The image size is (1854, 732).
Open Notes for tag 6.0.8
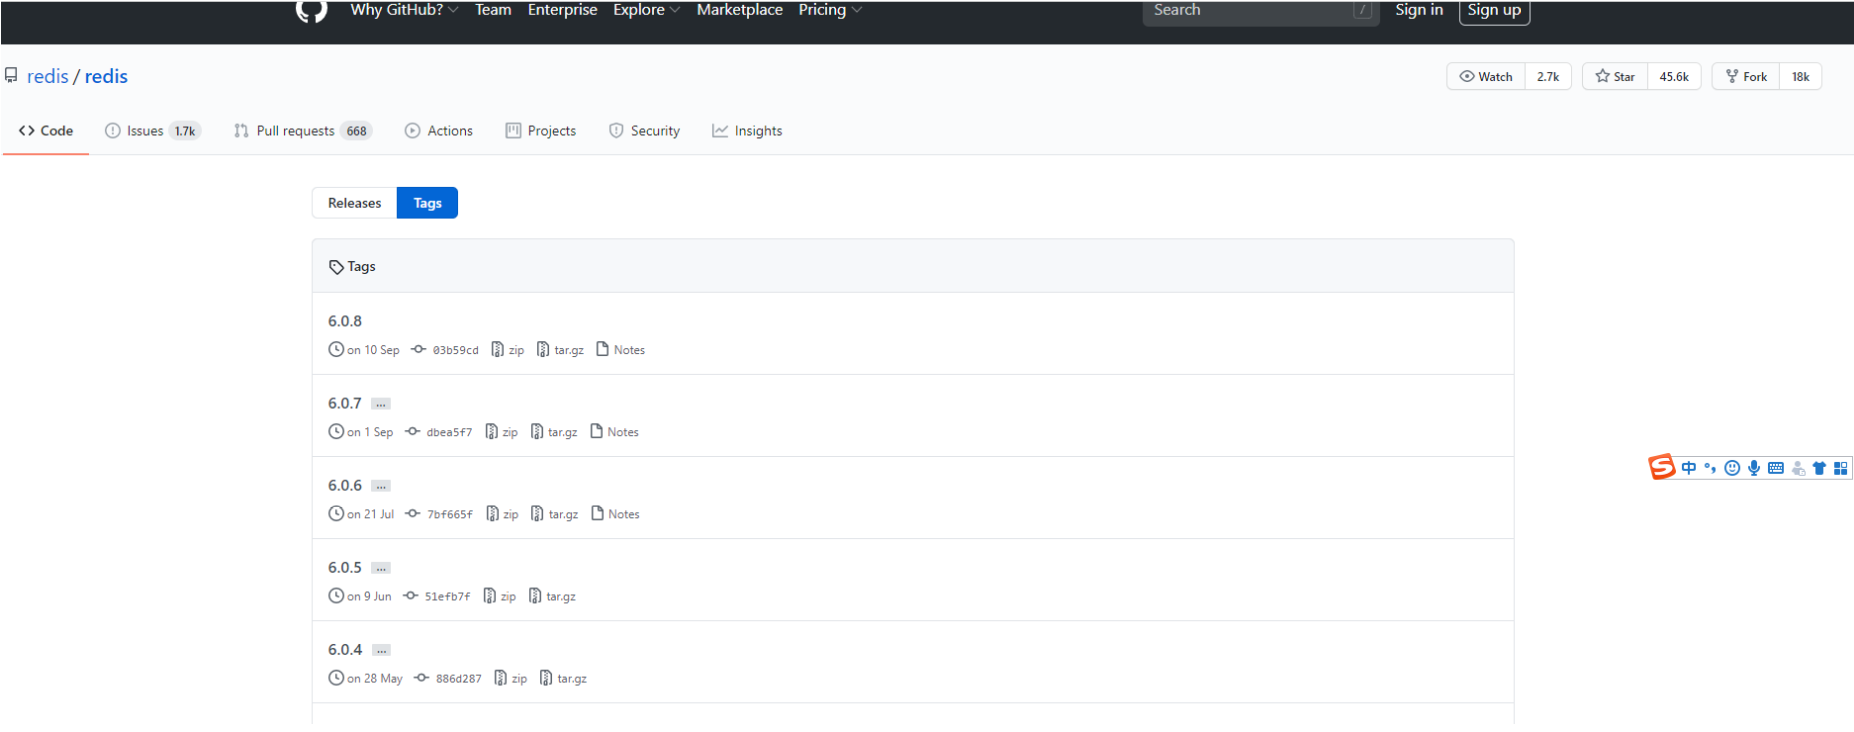[621, 350]
